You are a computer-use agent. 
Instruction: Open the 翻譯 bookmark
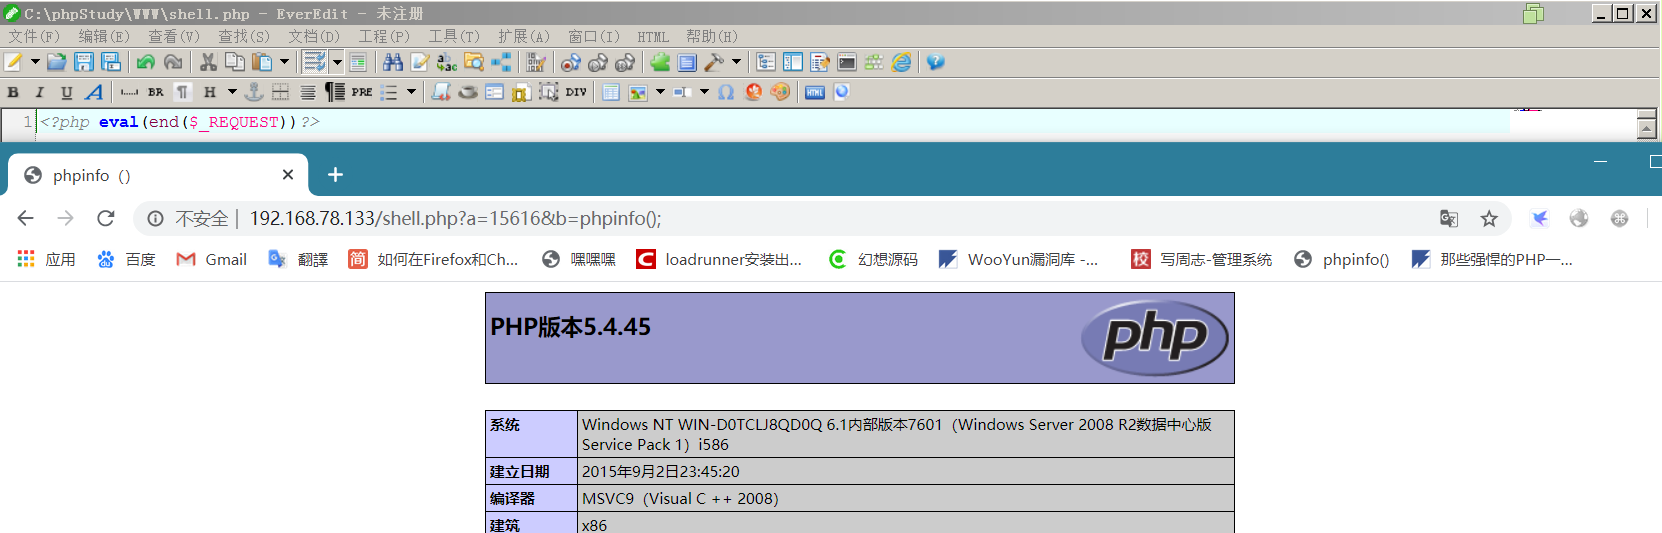(298, 259)
